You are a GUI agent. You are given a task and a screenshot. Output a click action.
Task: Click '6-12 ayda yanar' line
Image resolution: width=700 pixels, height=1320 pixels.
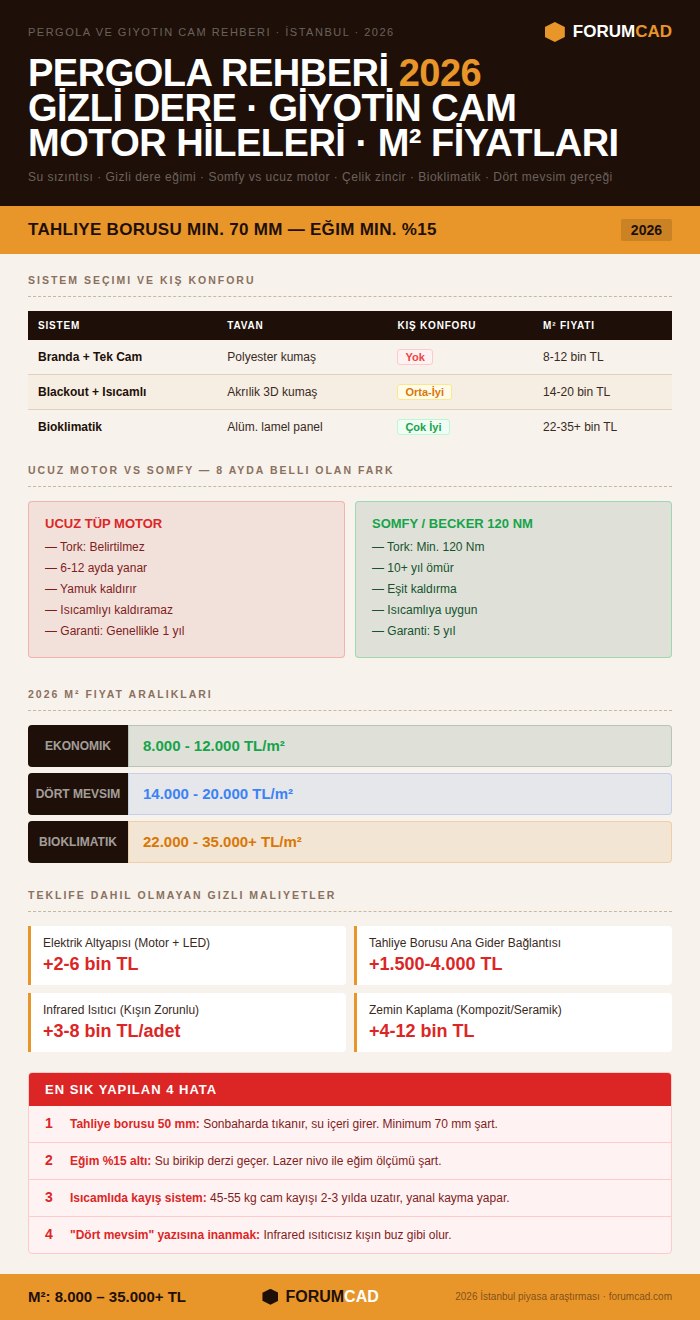96,568
